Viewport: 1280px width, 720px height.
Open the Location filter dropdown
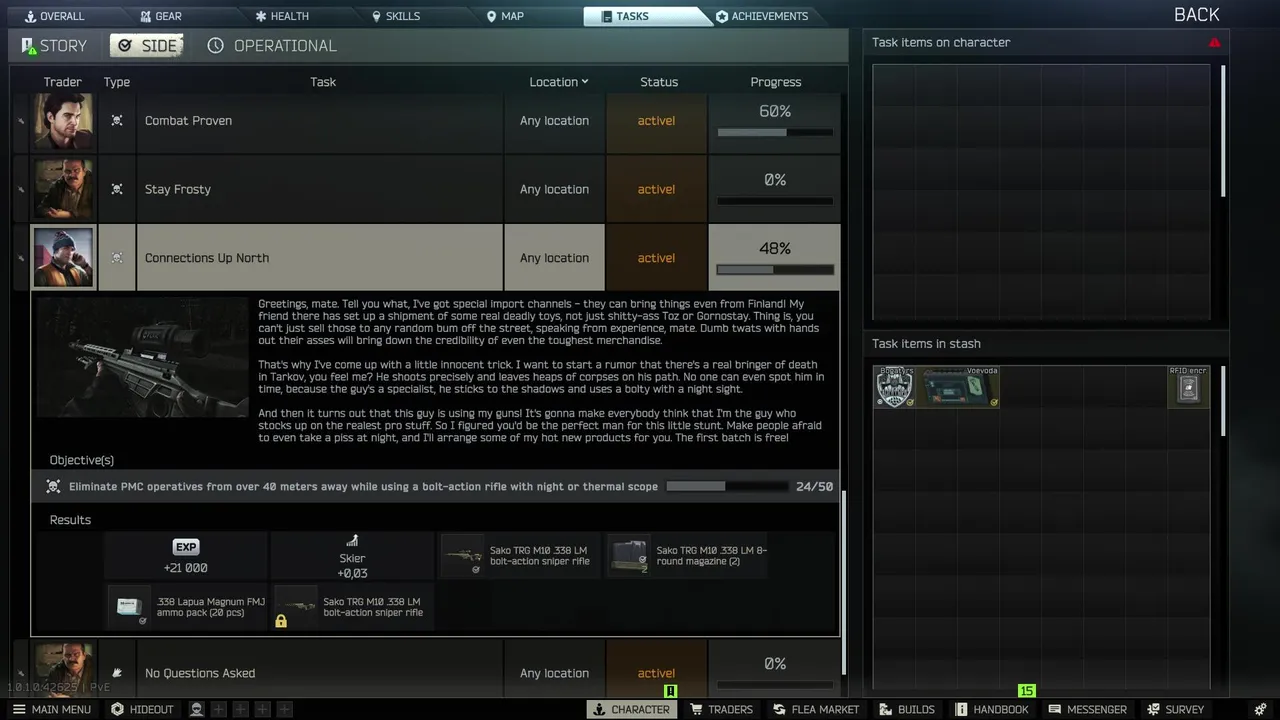(x=559, y=82)
